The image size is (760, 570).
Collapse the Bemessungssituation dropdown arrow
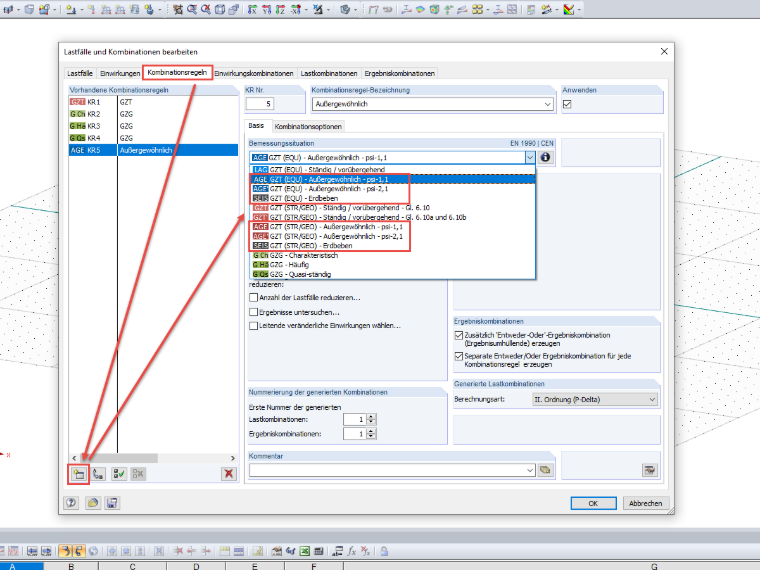(x=530, y=157)
